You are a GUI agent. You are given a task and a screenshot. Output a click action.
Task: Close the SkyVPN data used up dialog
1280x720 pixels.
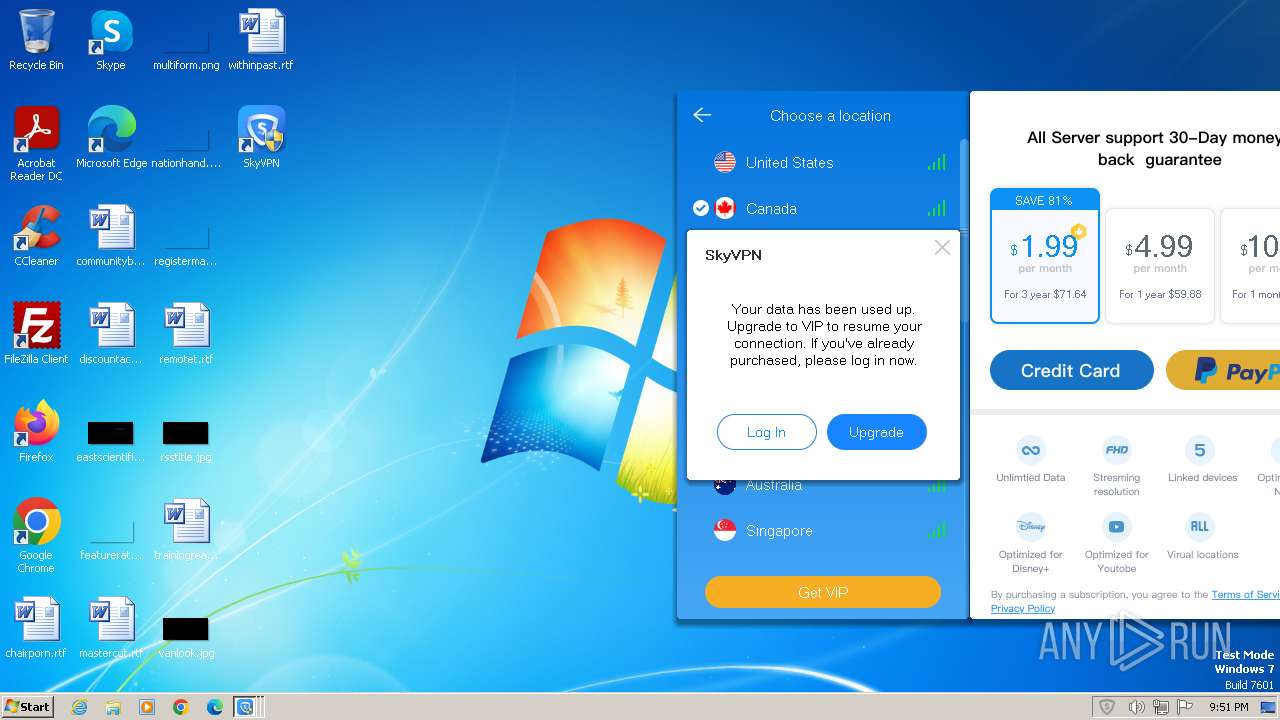(942, 247)
